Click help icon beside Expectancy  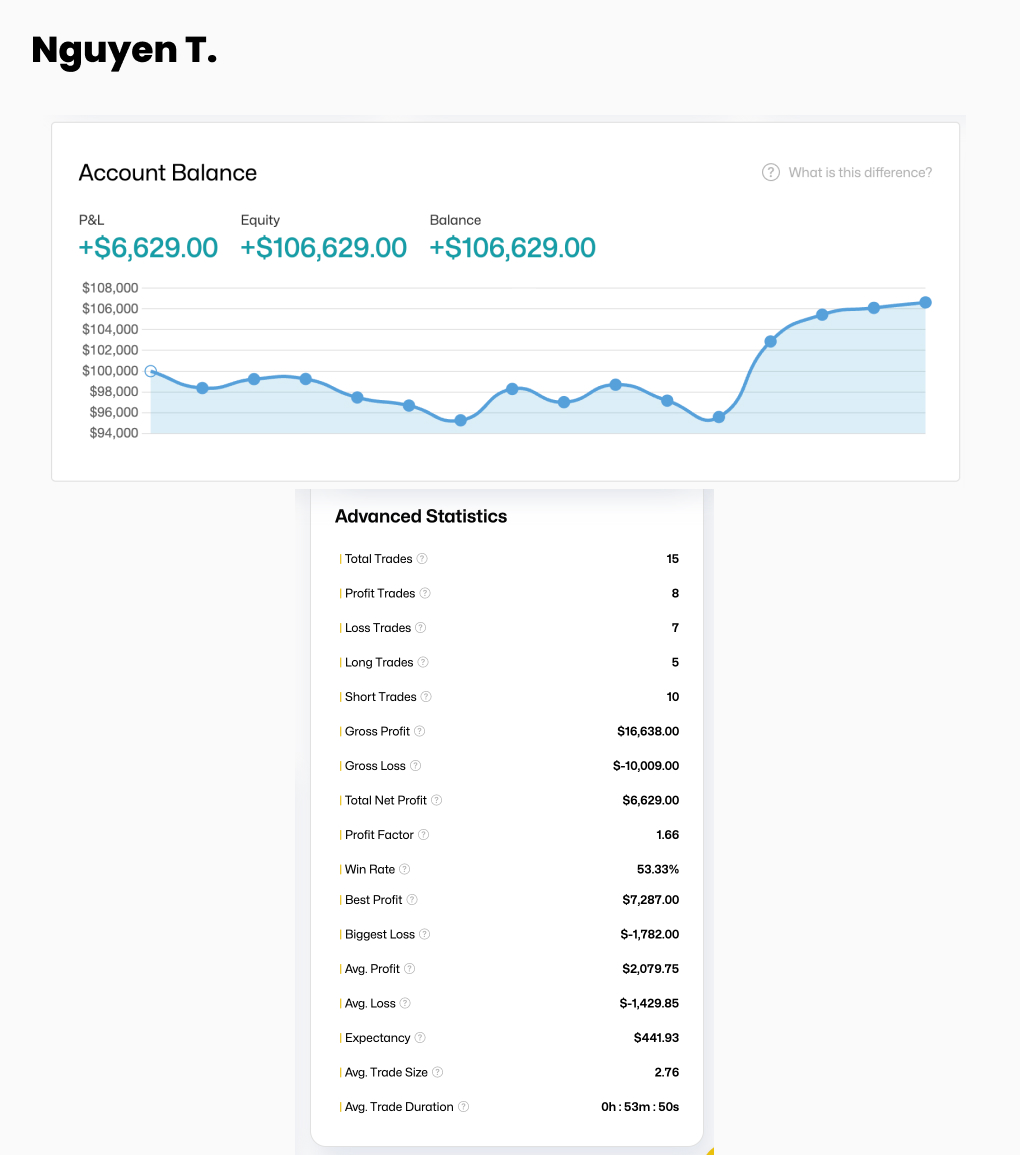click(x=420, y=1038)
